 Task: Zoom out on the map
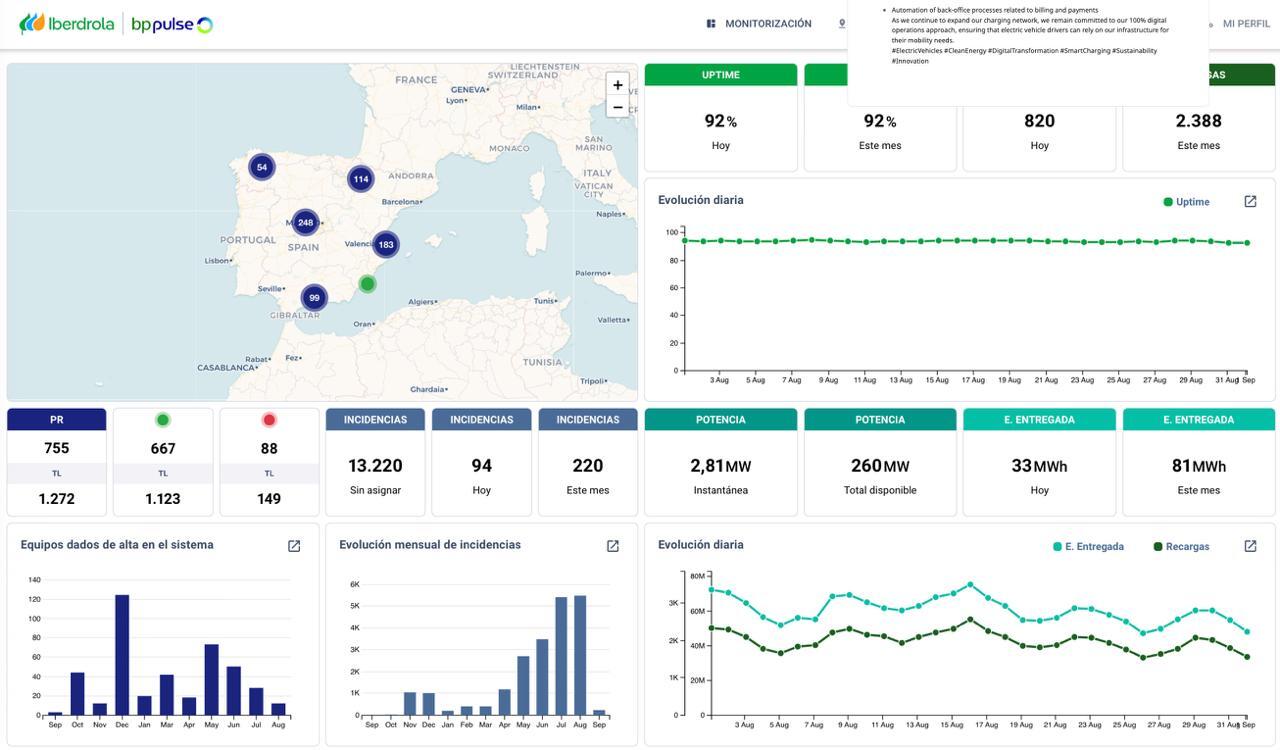pos(618,107)
